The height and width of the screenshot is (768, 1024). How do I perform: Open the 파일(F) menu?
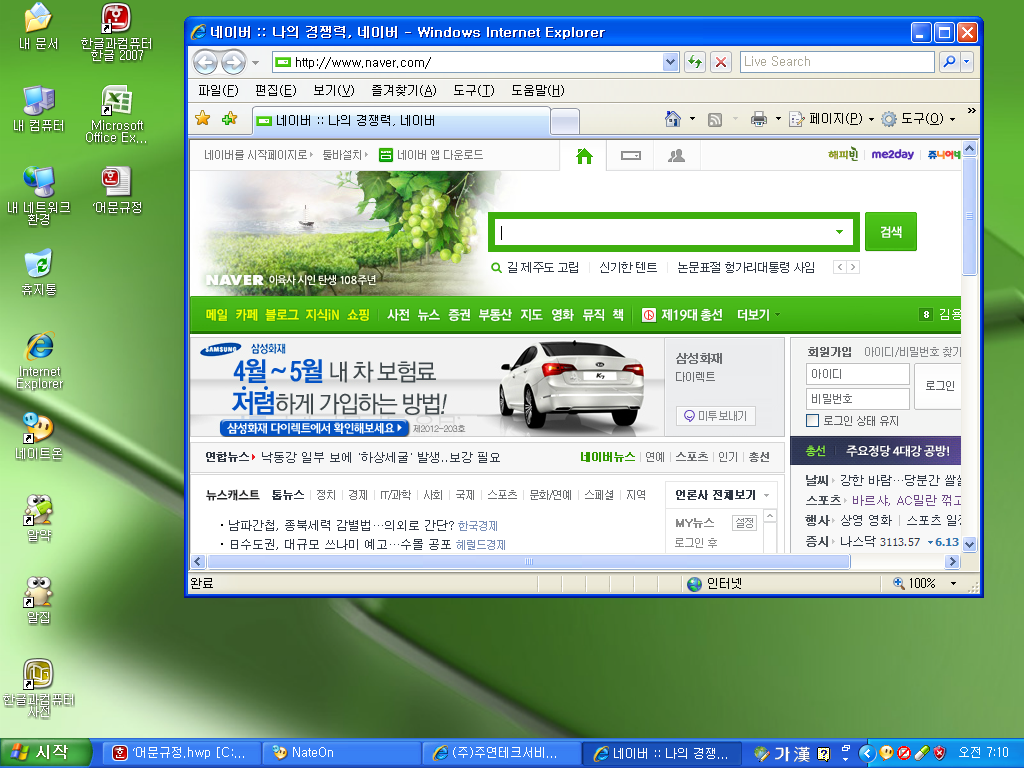pos(218,91)
